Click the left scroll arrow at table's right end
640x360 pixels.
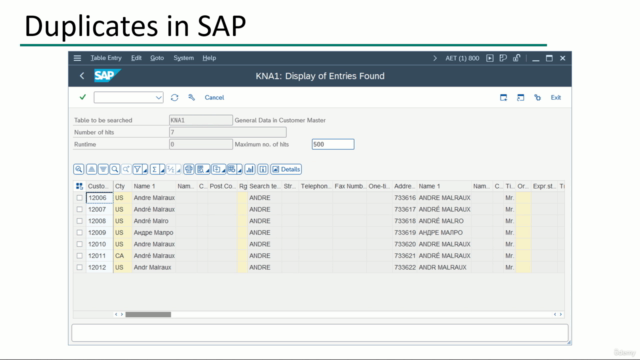click(555, 314)
